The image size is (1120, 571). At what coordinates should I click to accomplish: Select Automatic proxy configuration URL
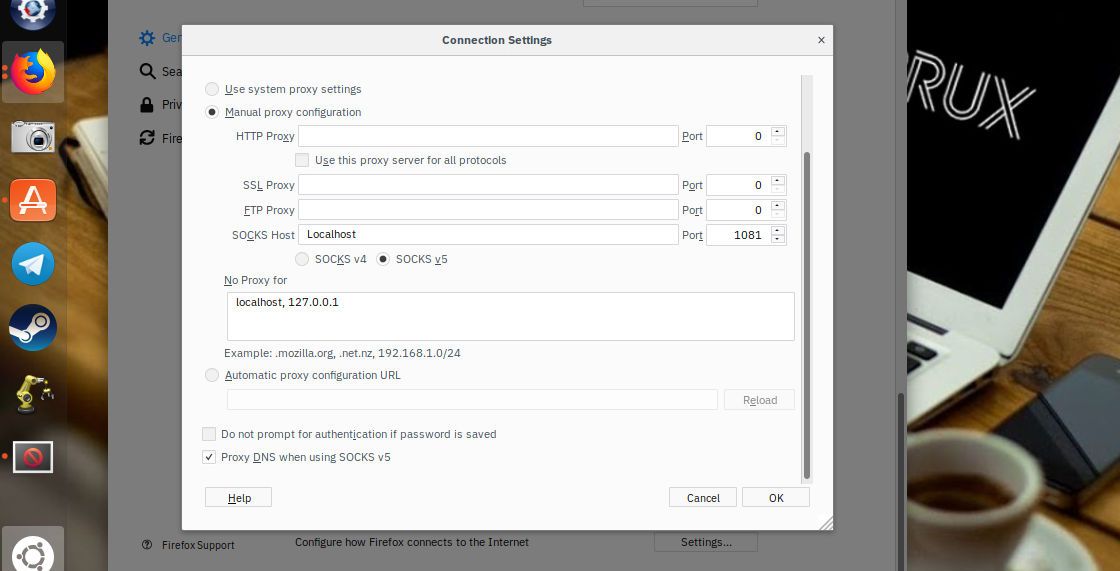coord(212,375)
